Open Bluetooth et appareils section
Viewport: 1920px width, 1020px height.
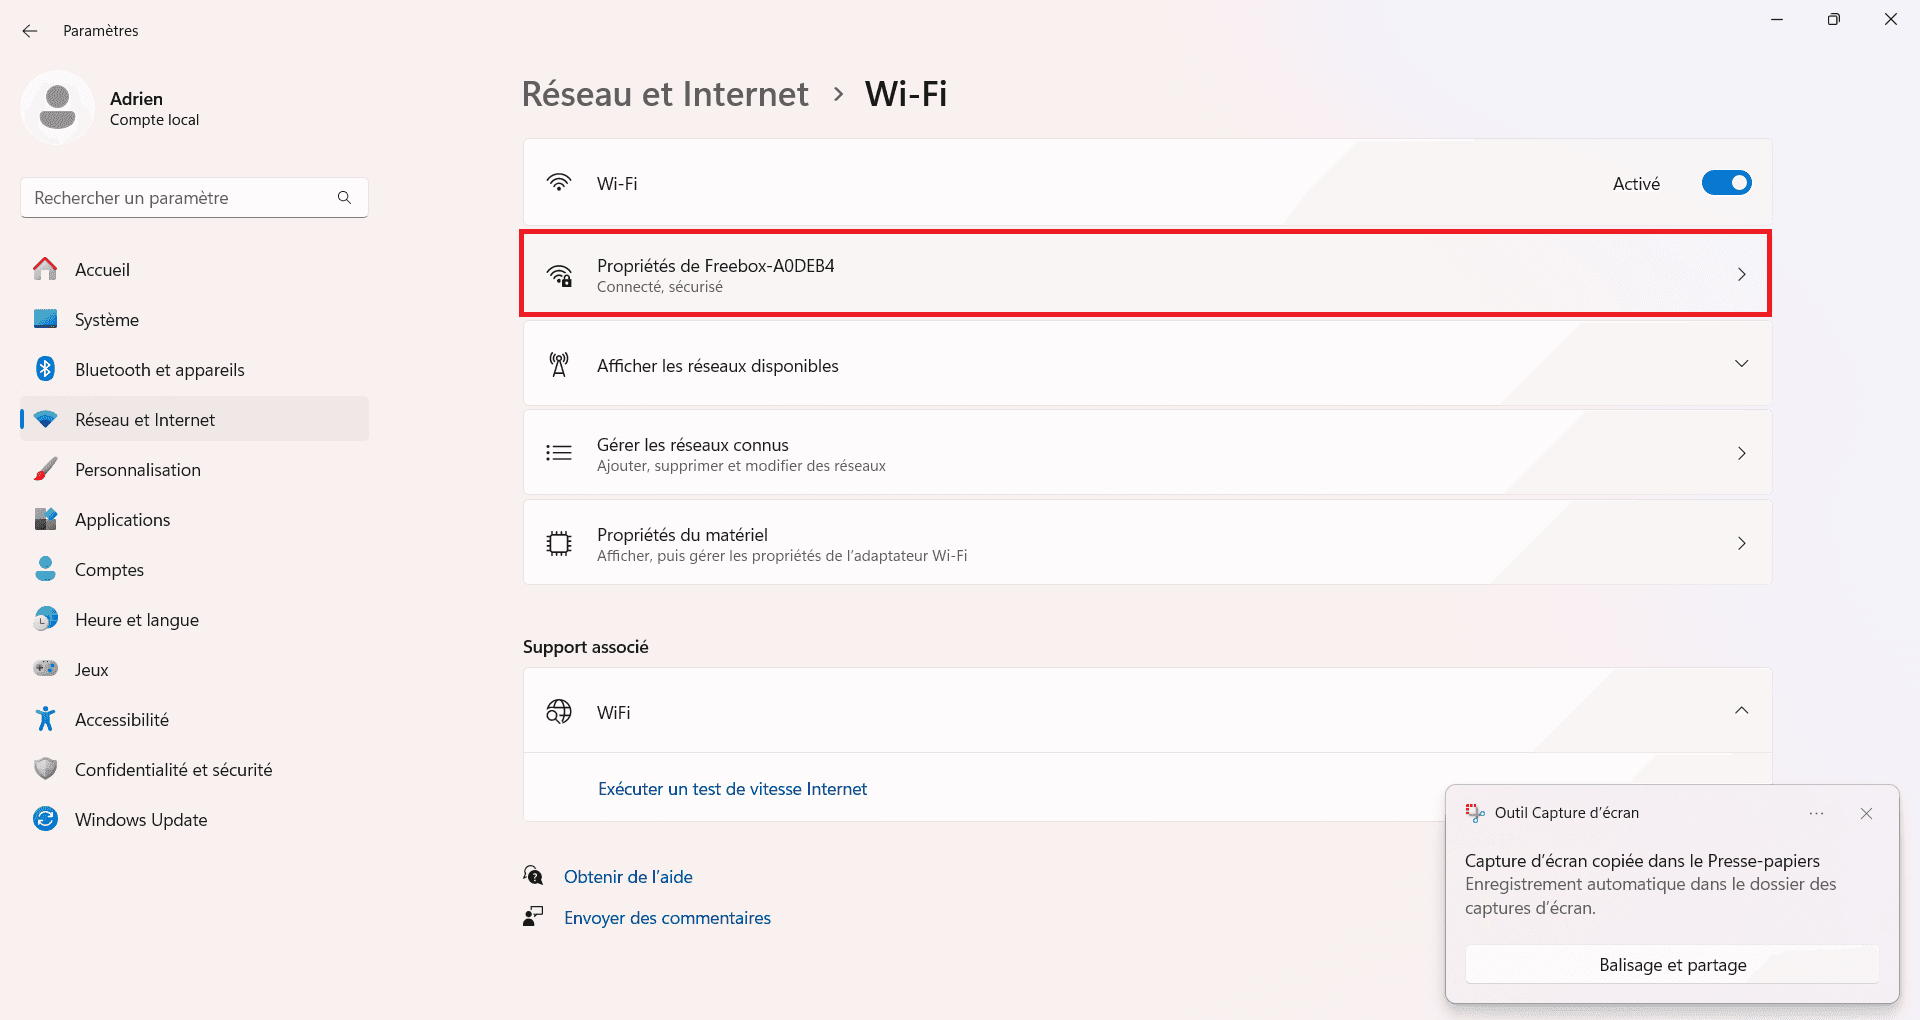point(194,369)
